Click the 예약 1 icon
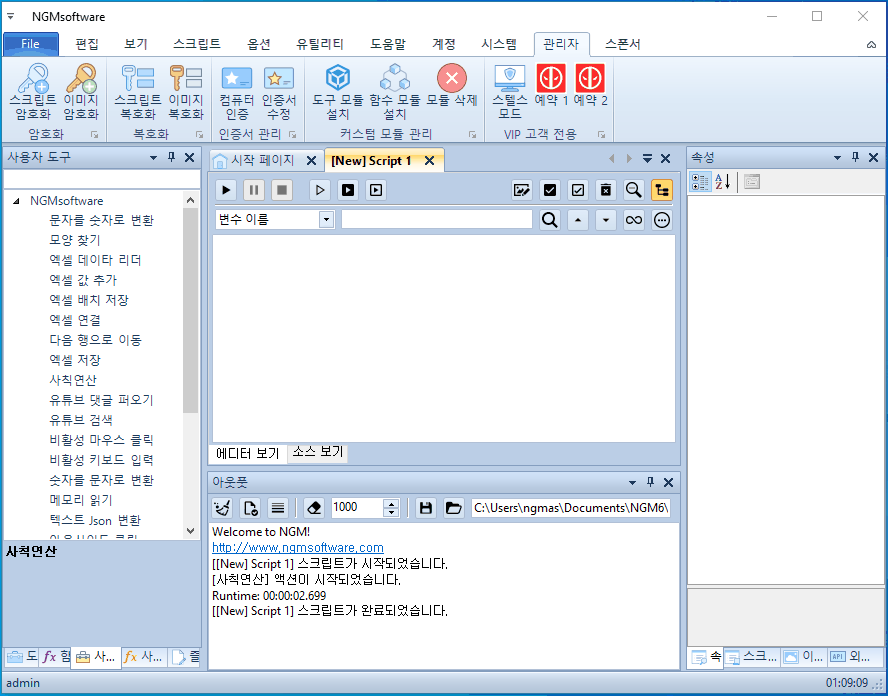Viewport: 888px width, 696px height. (551, 78)
